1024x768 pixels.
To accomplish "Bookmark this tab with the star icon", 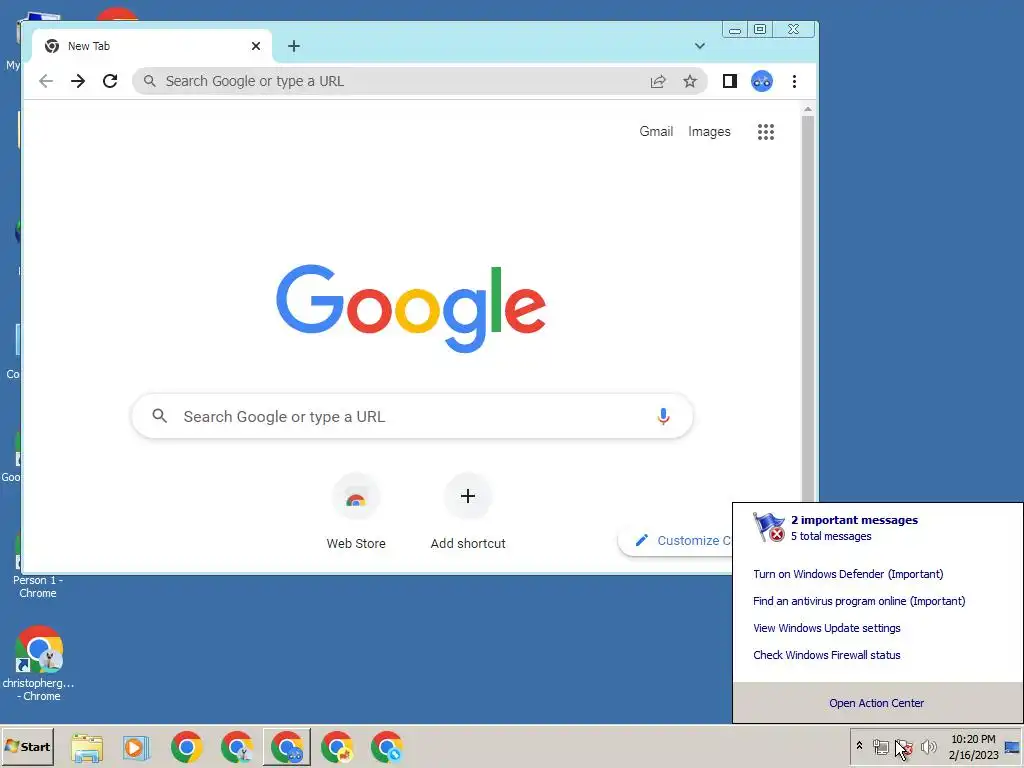I will (x=690, y=81).
